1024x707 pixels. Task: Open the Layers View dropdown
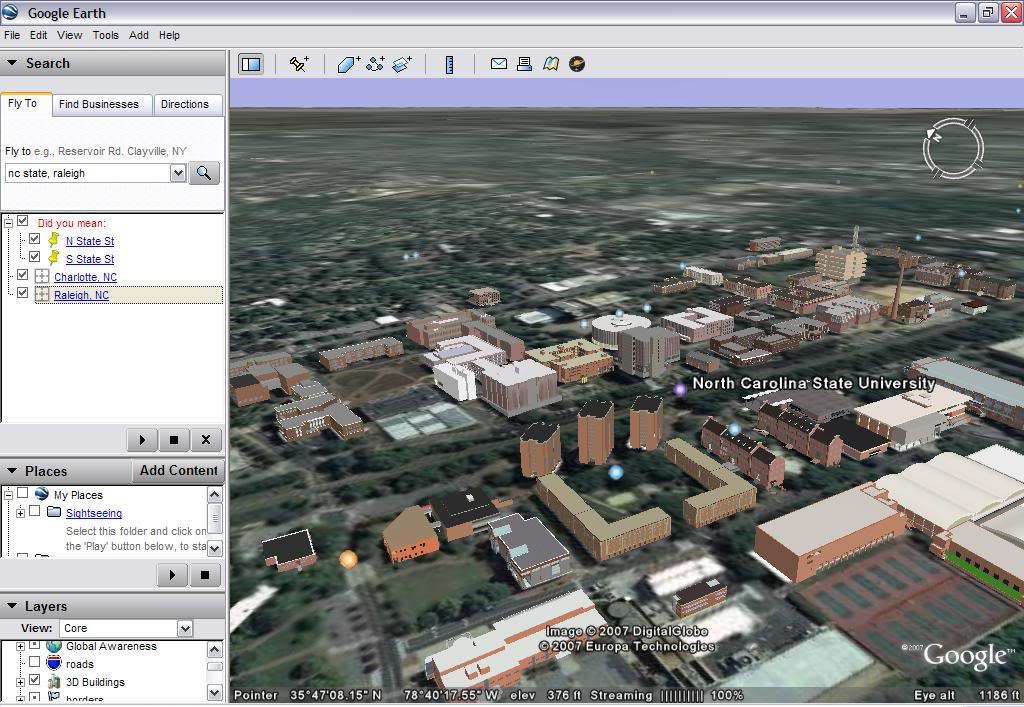[x=185, y=628]
